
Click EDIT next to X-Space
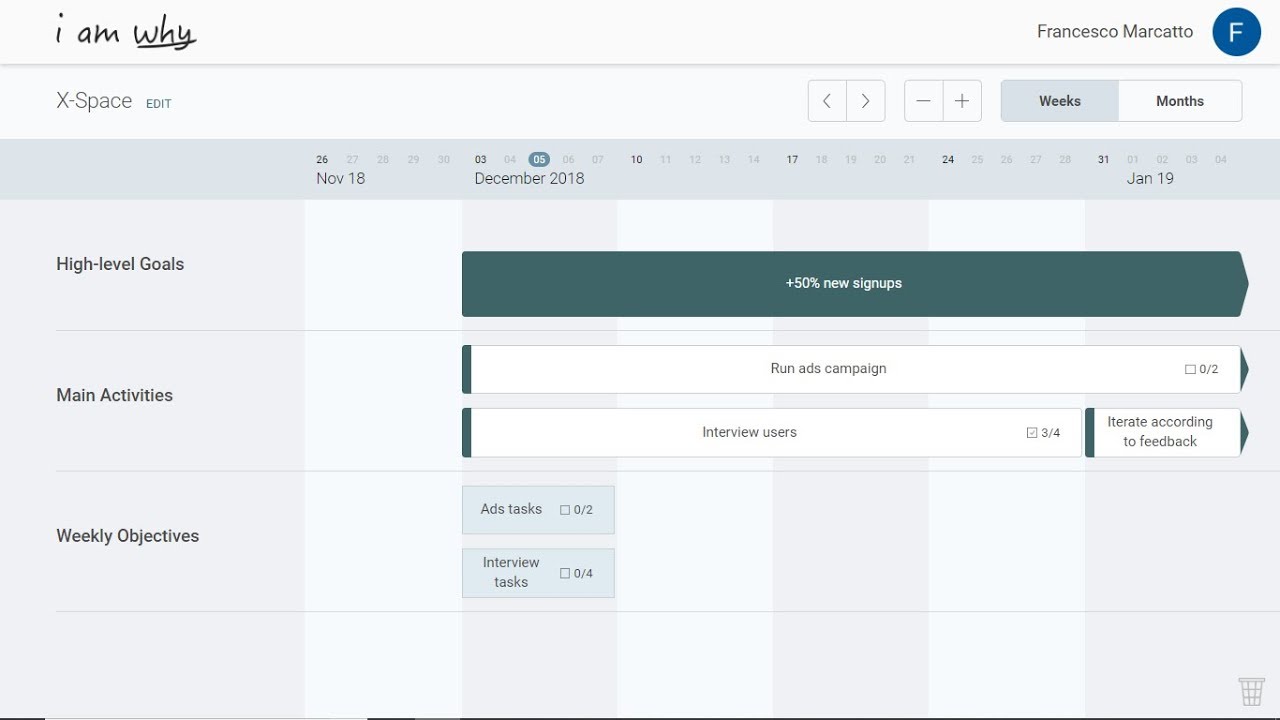(x=158, y=104)
